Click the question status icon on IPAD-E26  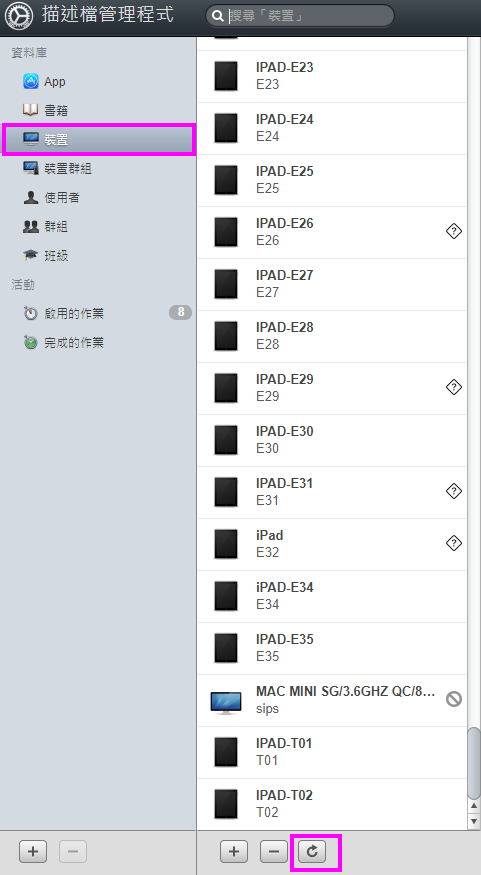click(454, 230)
